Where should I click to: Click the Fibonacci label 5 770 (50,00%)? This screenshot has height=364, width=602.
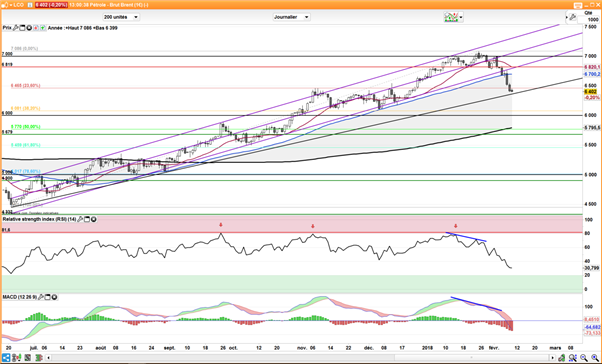[25, 127]
